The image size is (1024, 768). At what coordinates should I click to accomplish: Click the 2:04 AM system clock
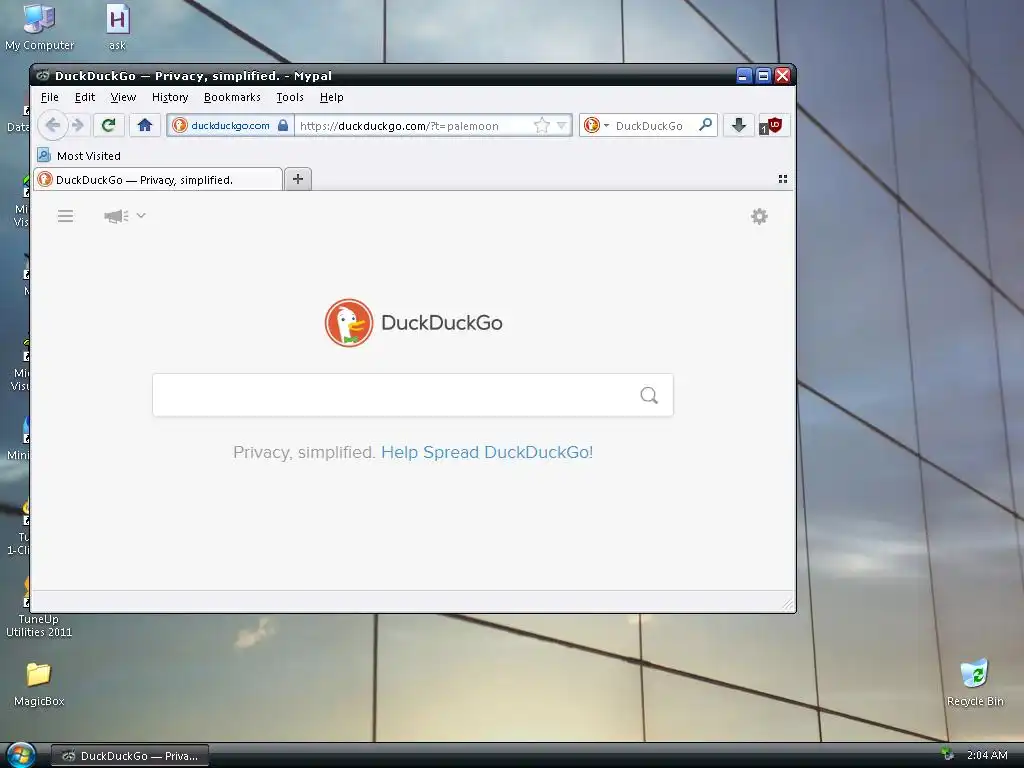coord(987,755)
